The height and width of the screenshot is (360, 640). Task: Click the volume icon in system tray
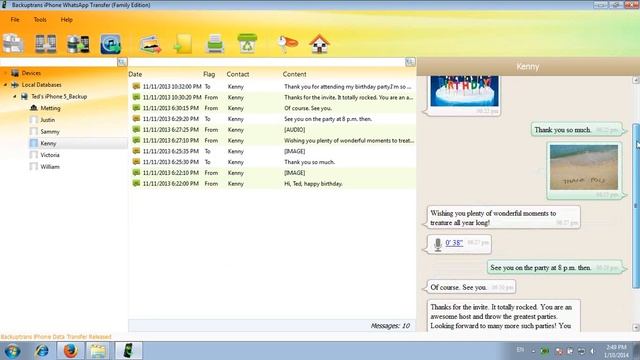tap(592, 351)
